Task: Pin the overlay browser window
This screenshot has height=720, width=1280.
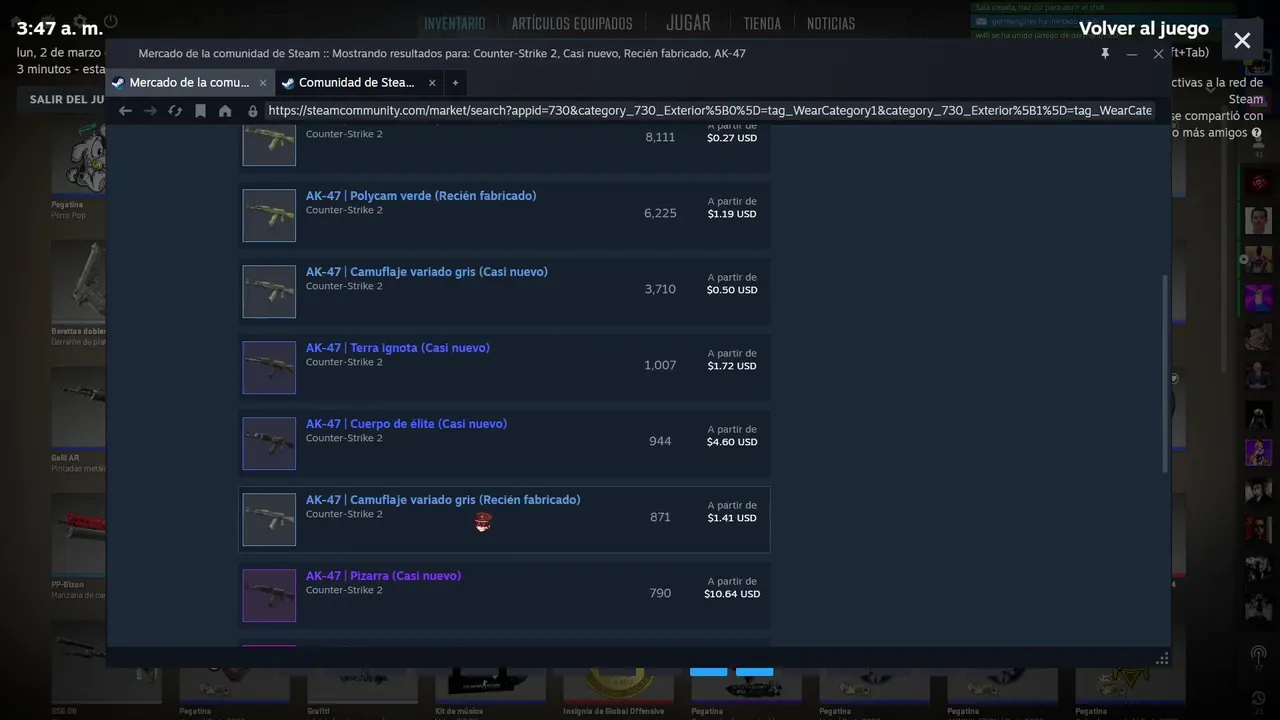Action: pos(1105,54)
